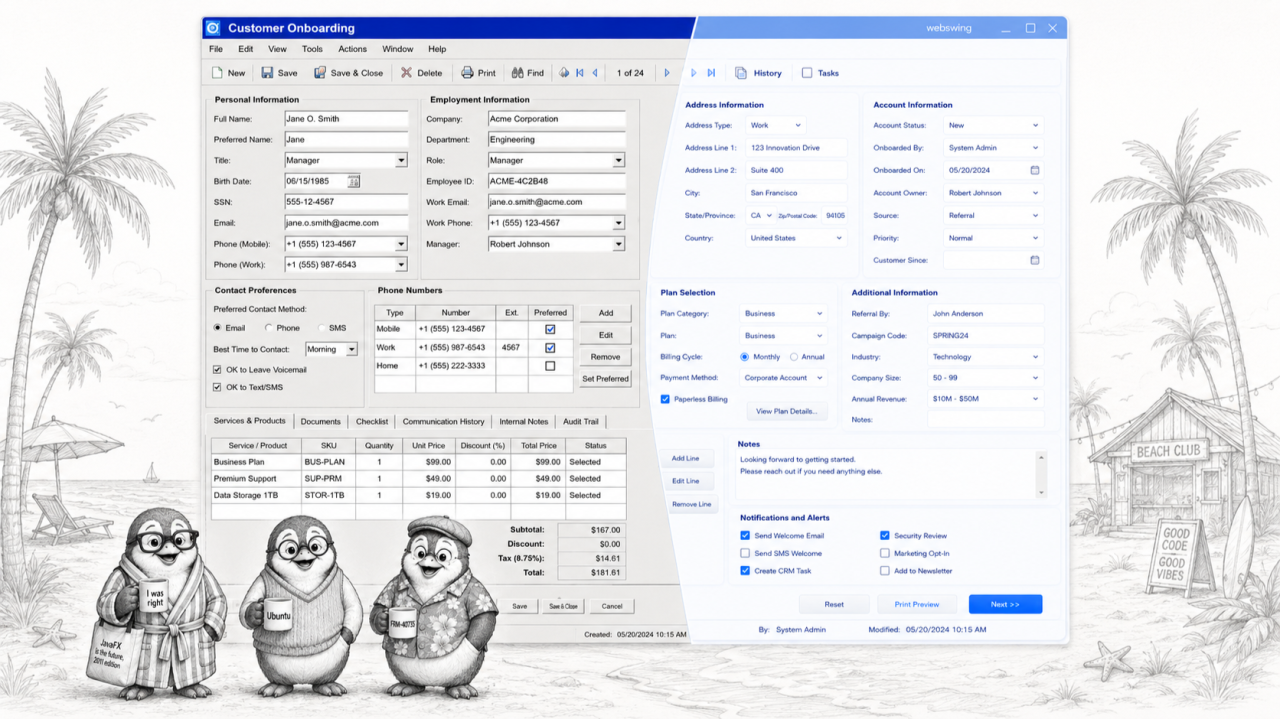This screenshot has width=1280, height=719.
Task: Expand the Title dropdown showing Manager
Action: coord(401,160)
